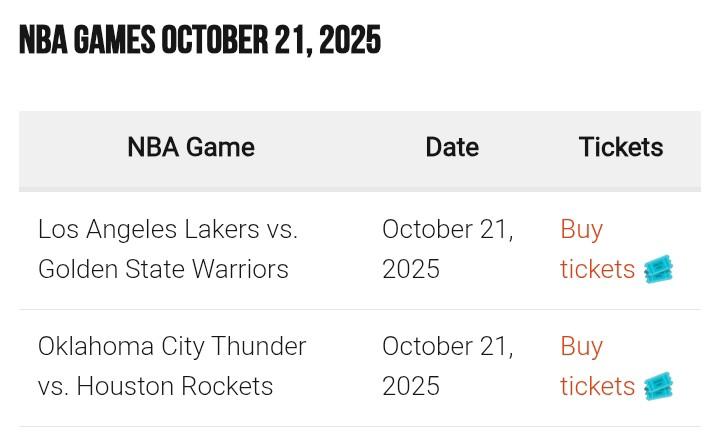Click "OCTOBER 21" in the page heading
The image size is (720, 438).
tap(234, 41)
